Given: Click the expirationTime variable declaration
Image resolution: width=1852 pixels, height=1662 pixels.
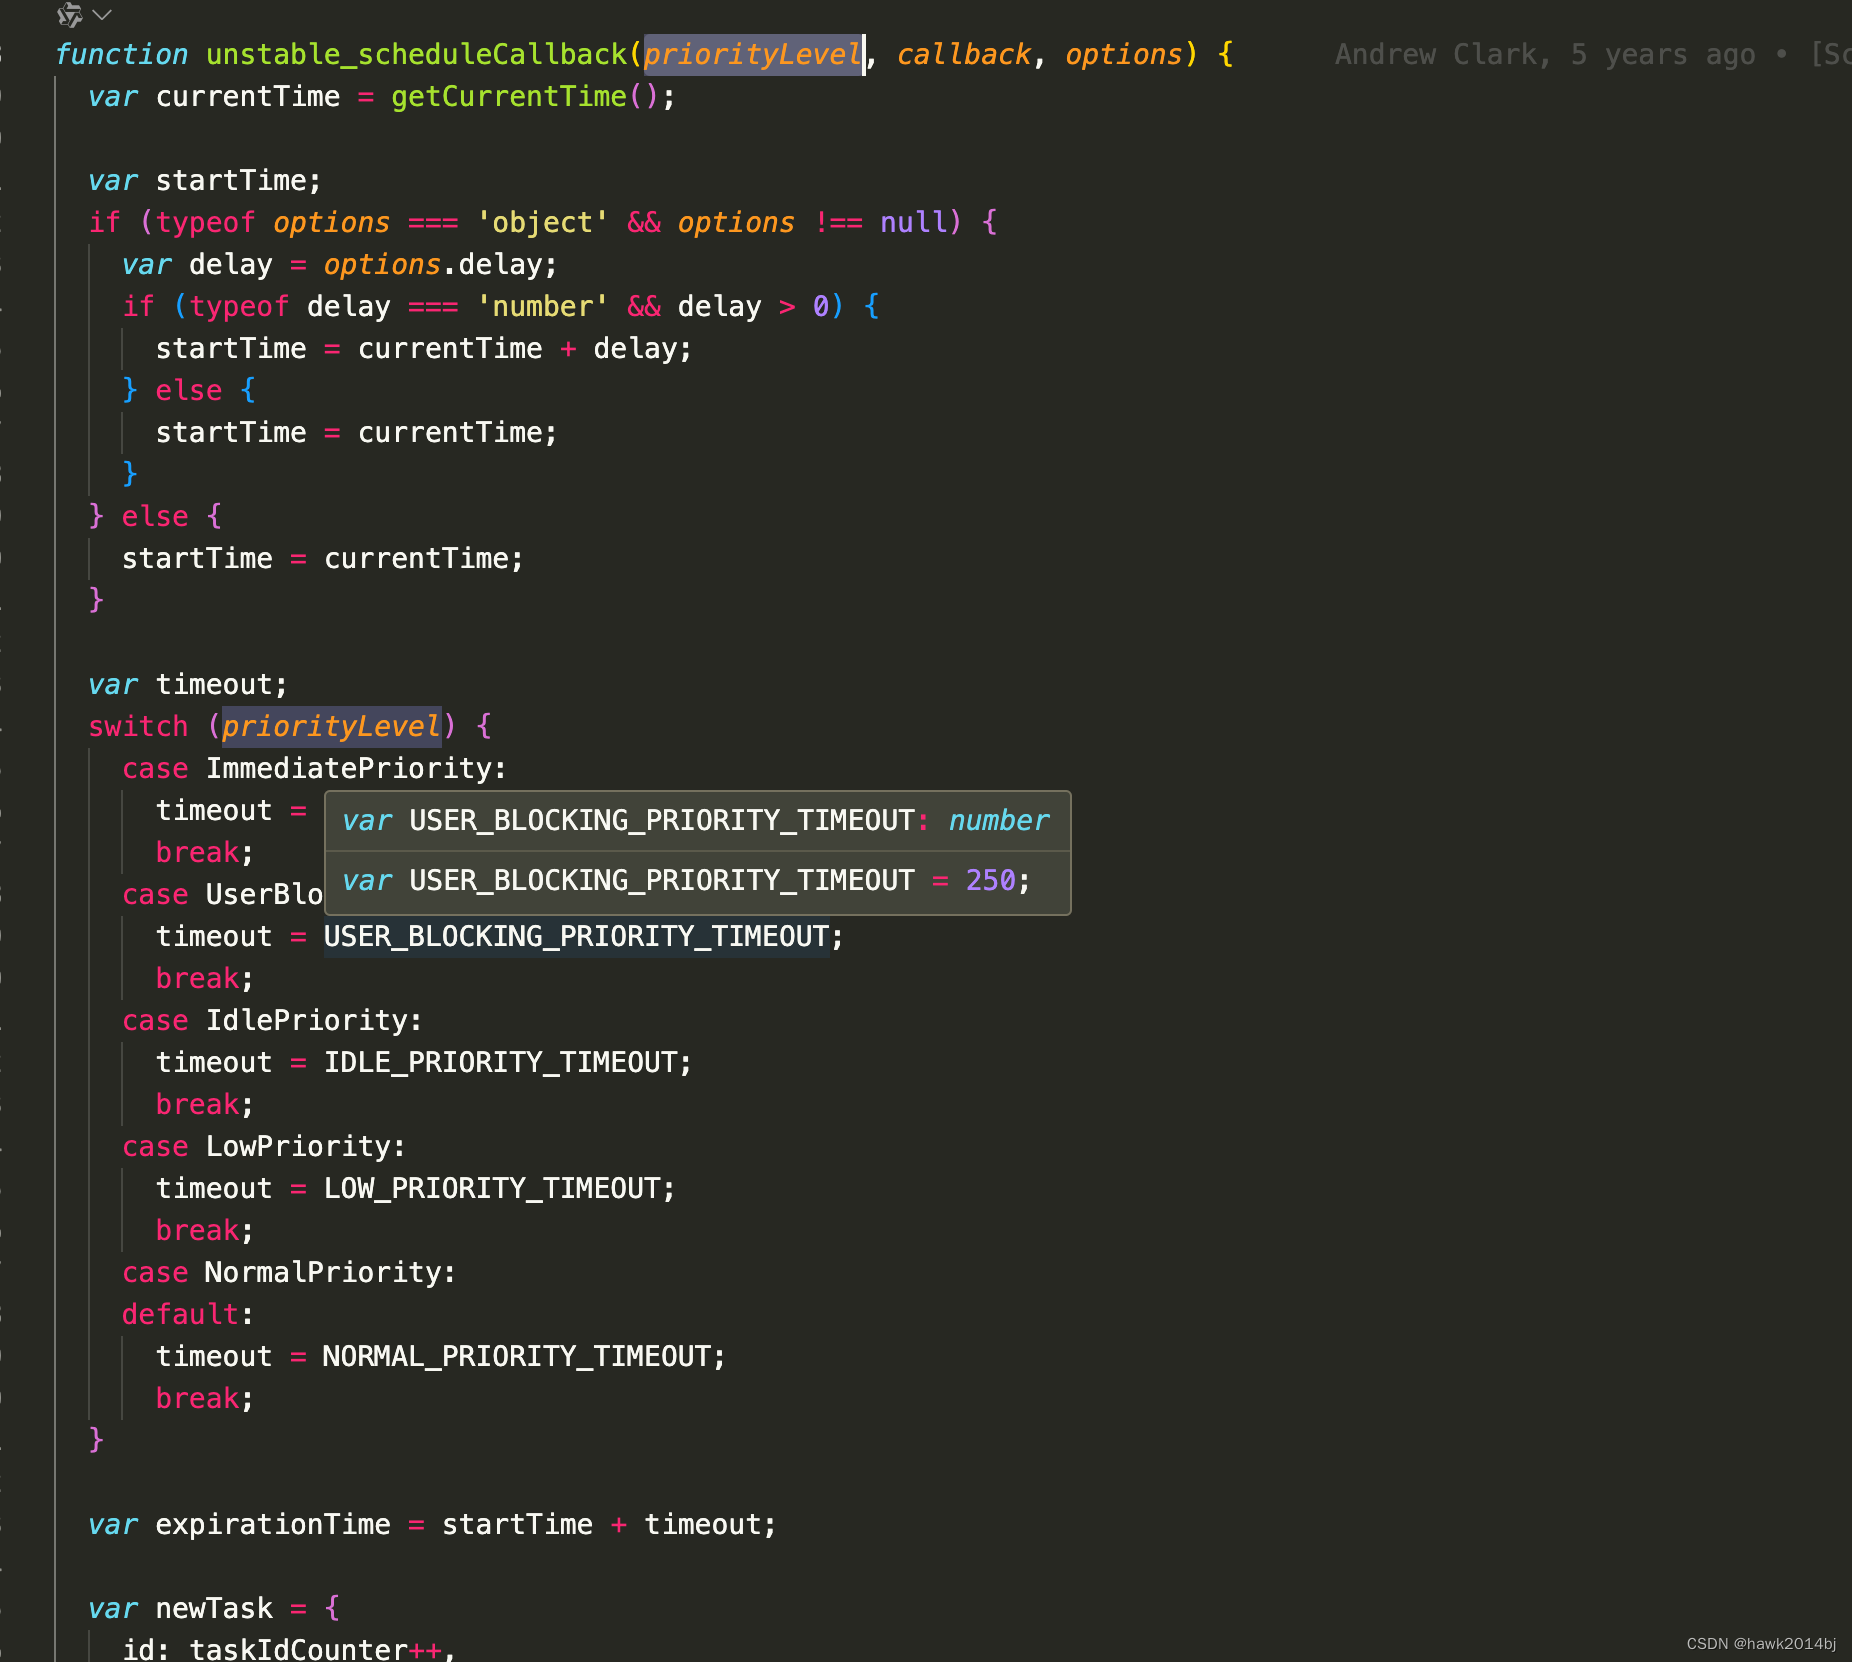Looking at the screenshot, I should [271, 1524].
